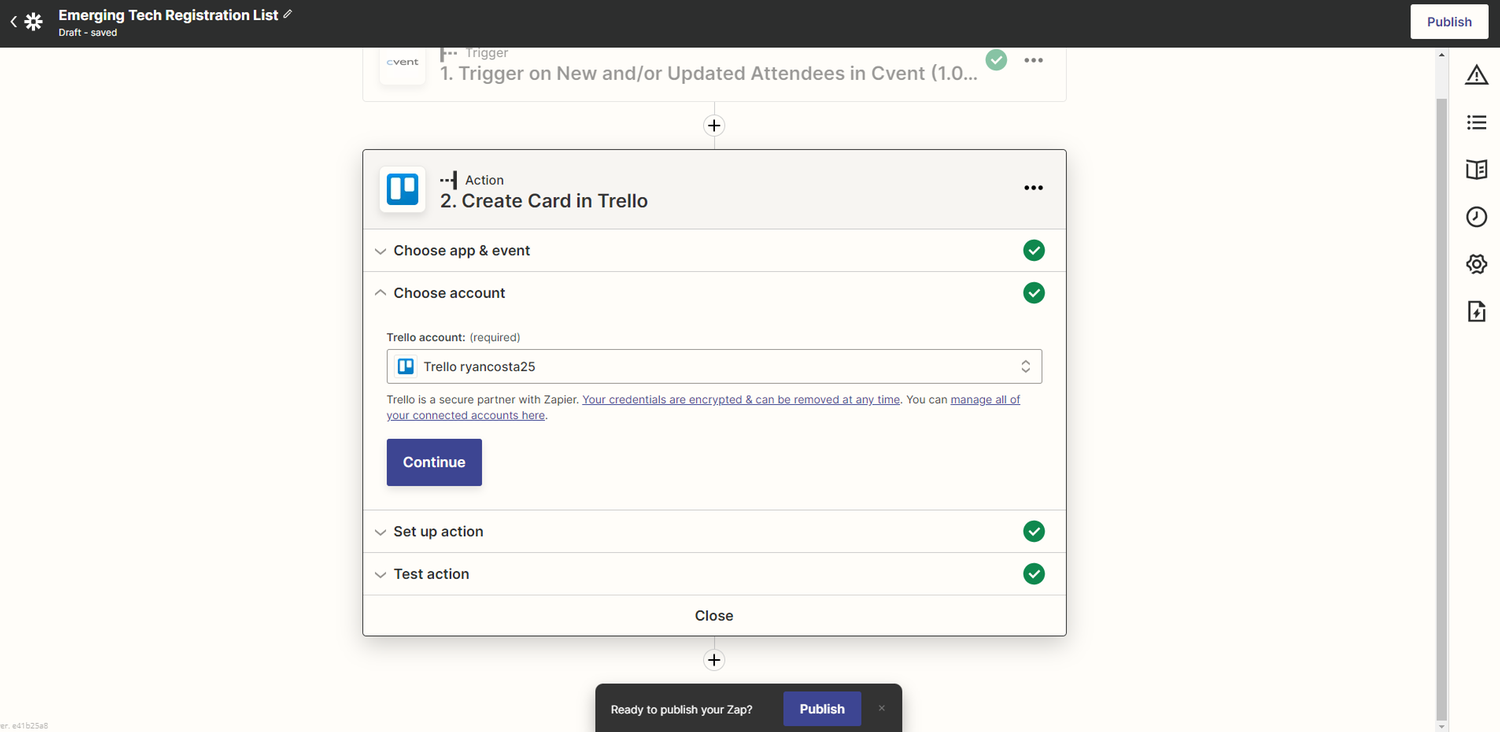Expand the Set up action section

click(437, 531)
